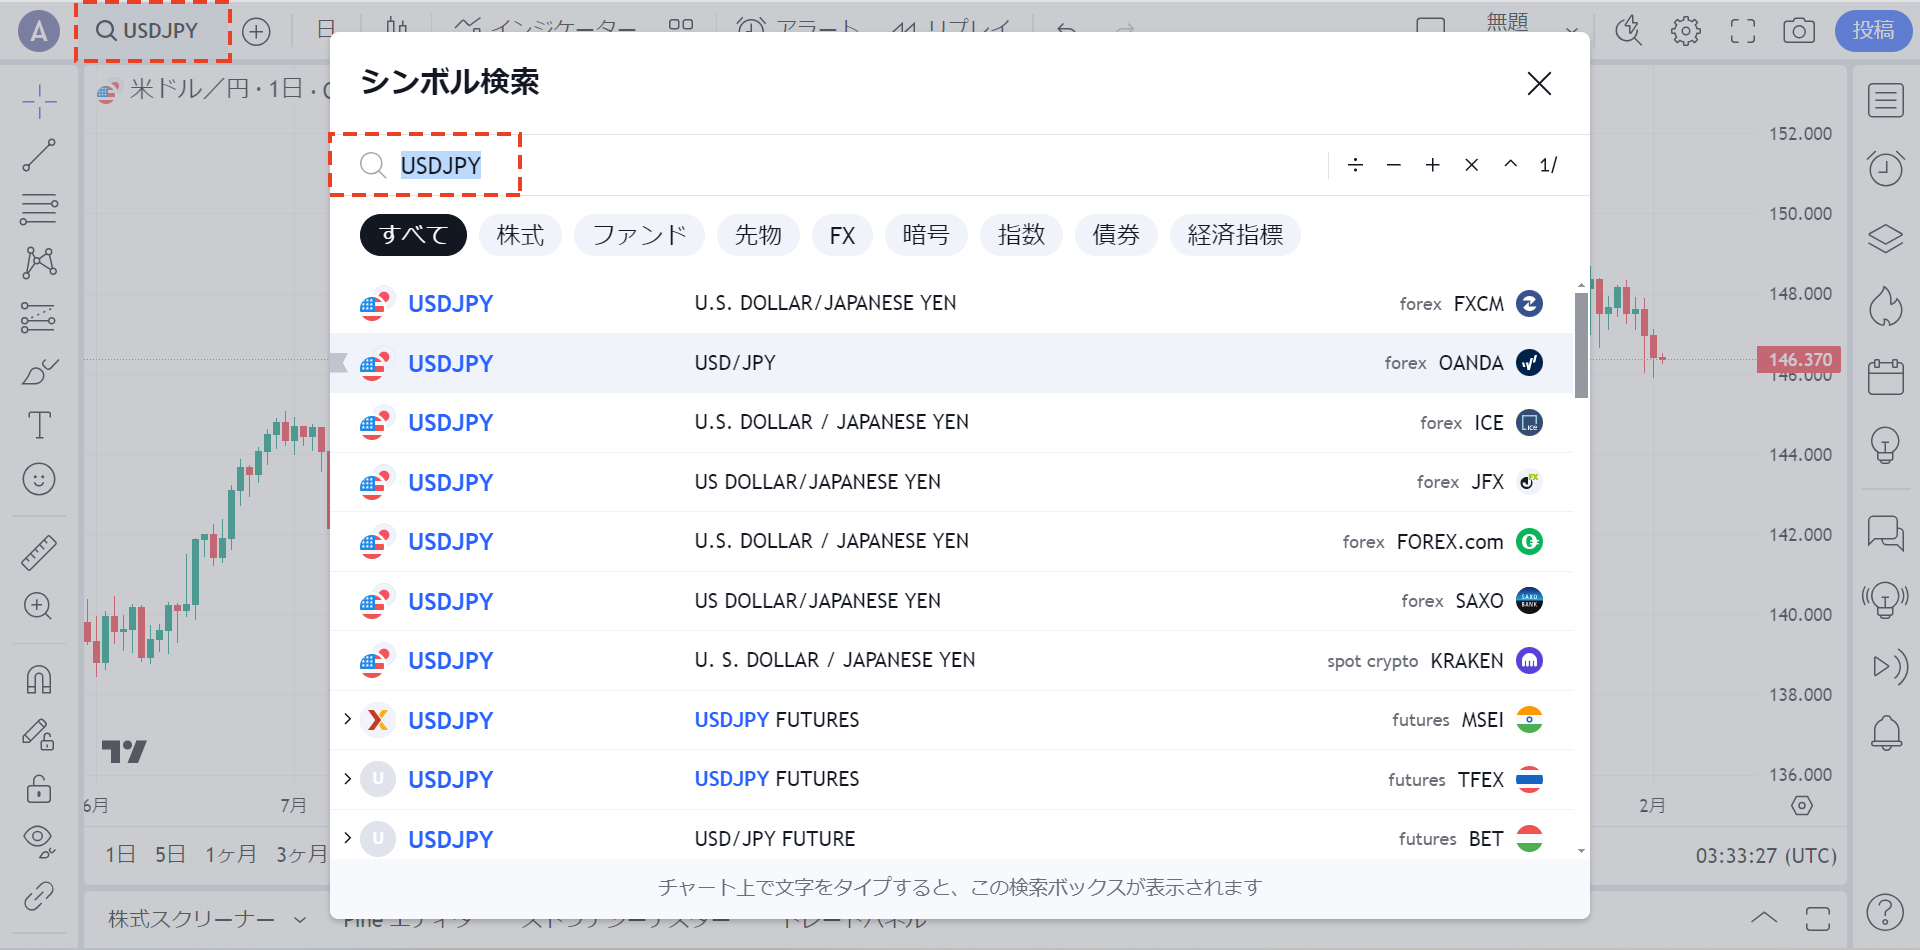Open the streams play icon panel
1920x950 pixels.
(1888, 666)
